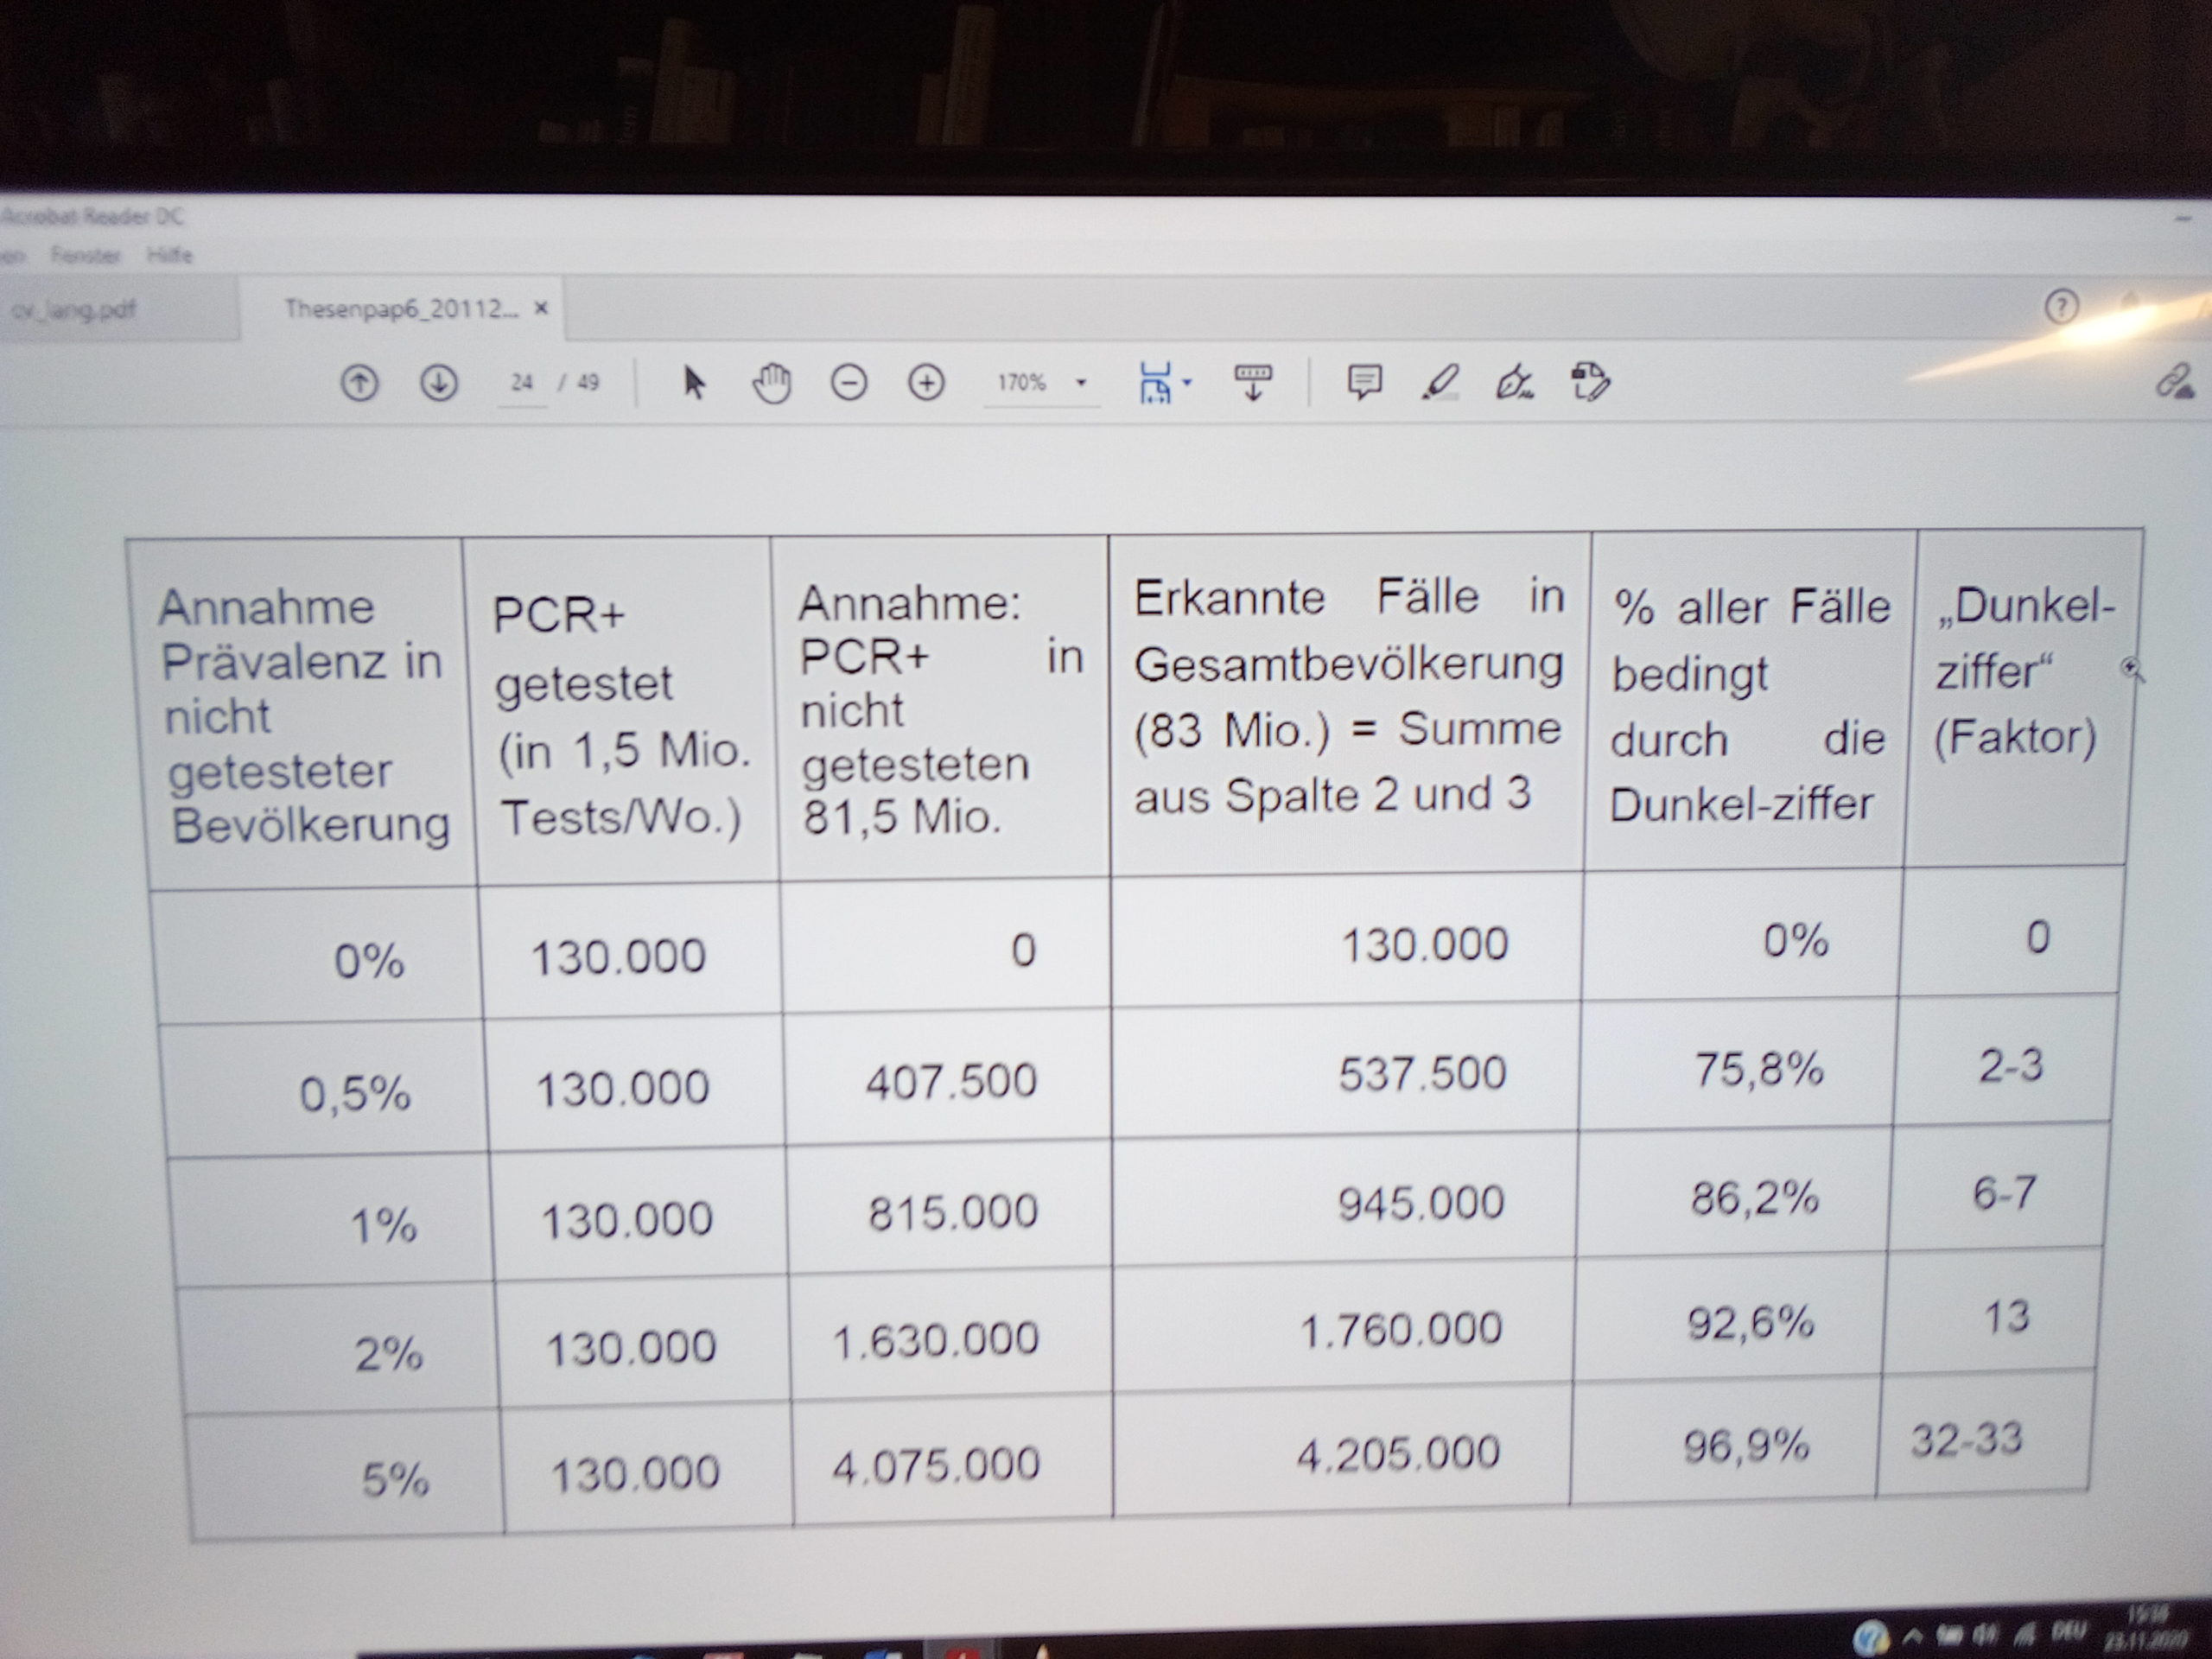Screen dimensions: 2212x1659
Task: Click the stamp tool at toolbar end
Action: [1590, 382]
